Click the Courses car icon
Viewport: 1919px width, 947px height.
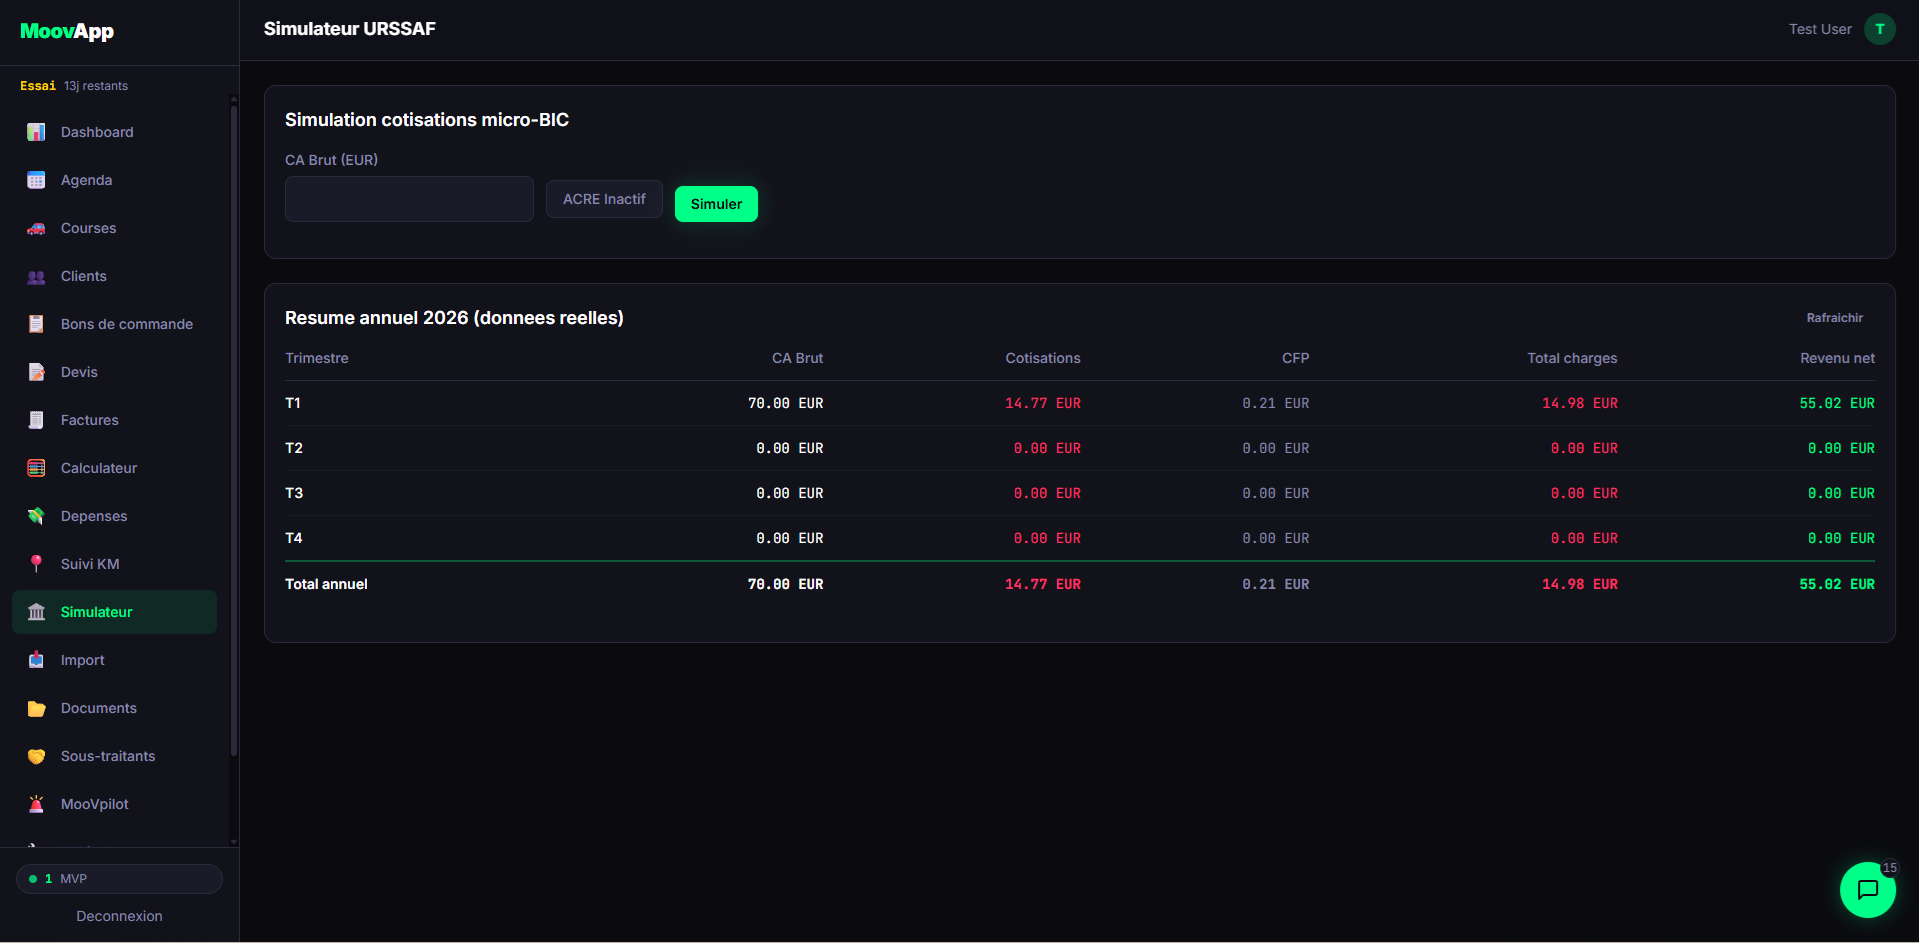tap(36, 228)
